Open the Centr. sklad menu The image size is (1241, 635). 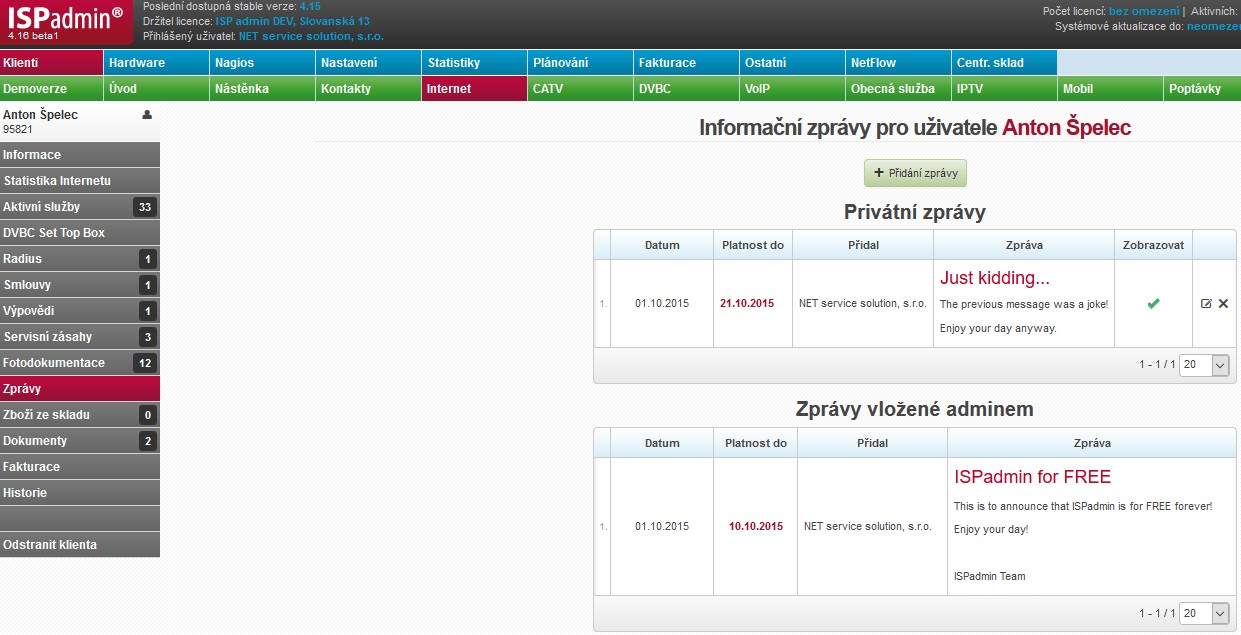tap(1005, 62)
